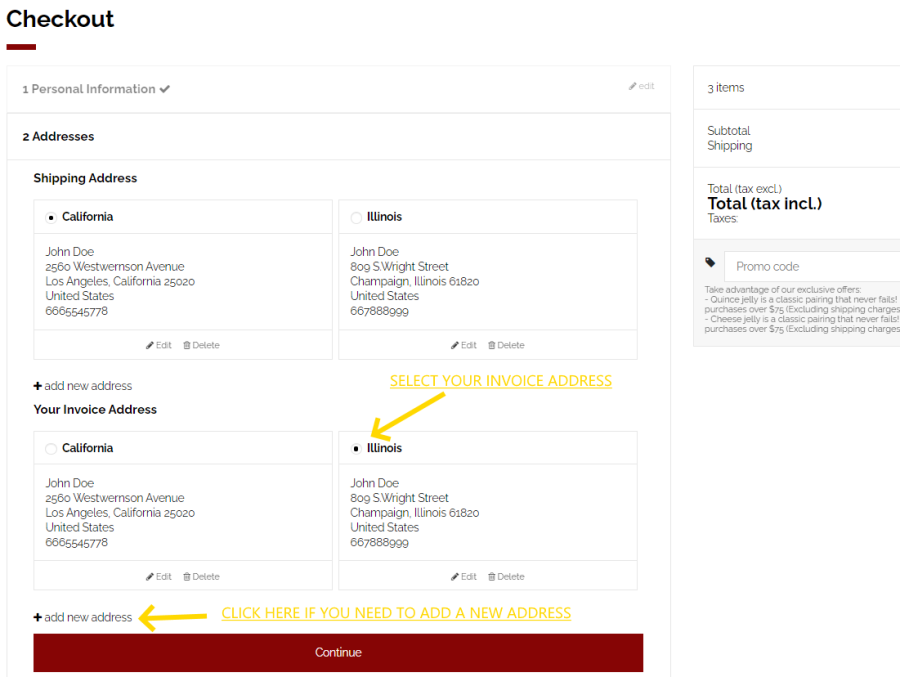
Task: Delete the Illinois invoice address
Action: pyautogui.click(x=506, y=576)
